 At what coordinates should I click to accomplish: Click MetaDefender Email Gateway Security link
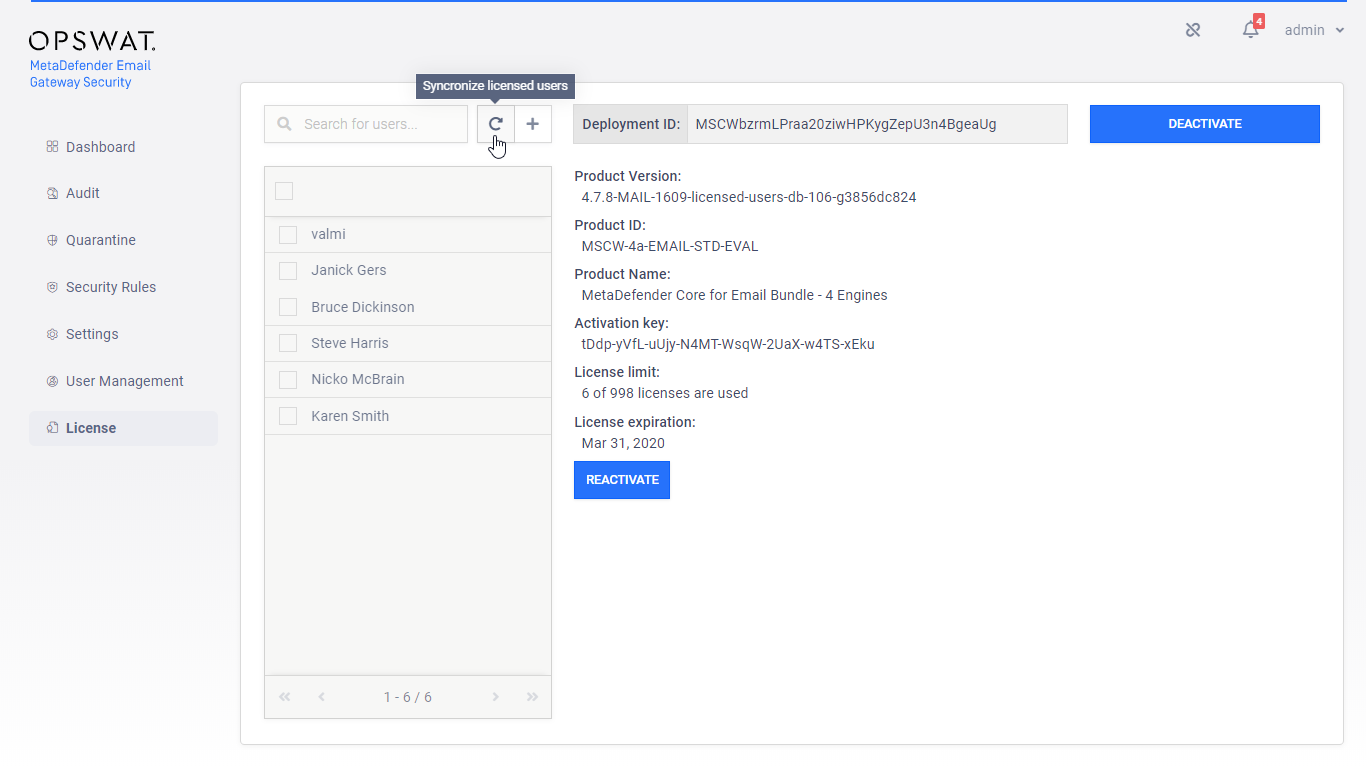(90, 74)
